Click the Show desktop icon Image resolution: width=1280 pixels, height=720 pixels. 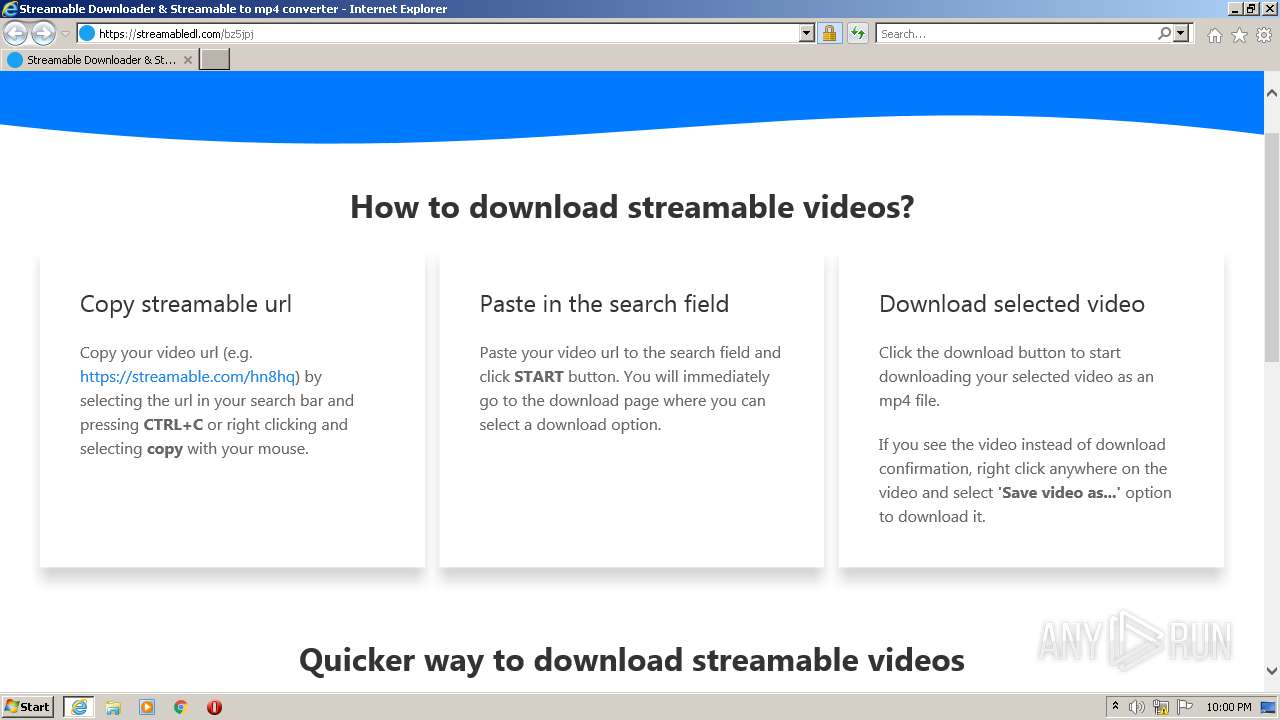(1269, 707)
